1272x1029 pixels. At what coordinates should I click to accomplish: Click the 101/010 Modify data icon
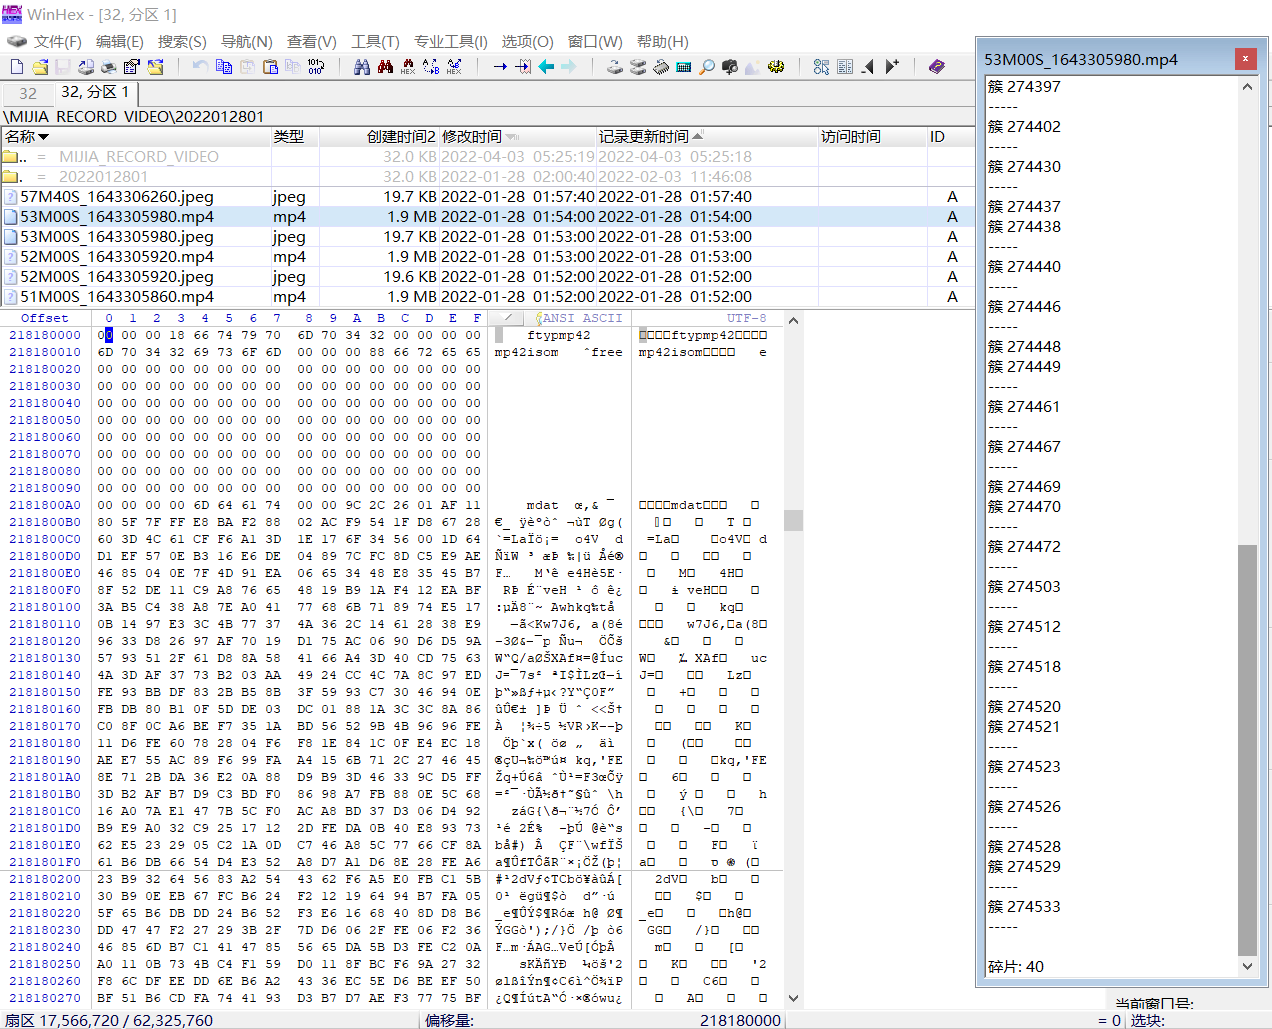[x=316, y=67]
